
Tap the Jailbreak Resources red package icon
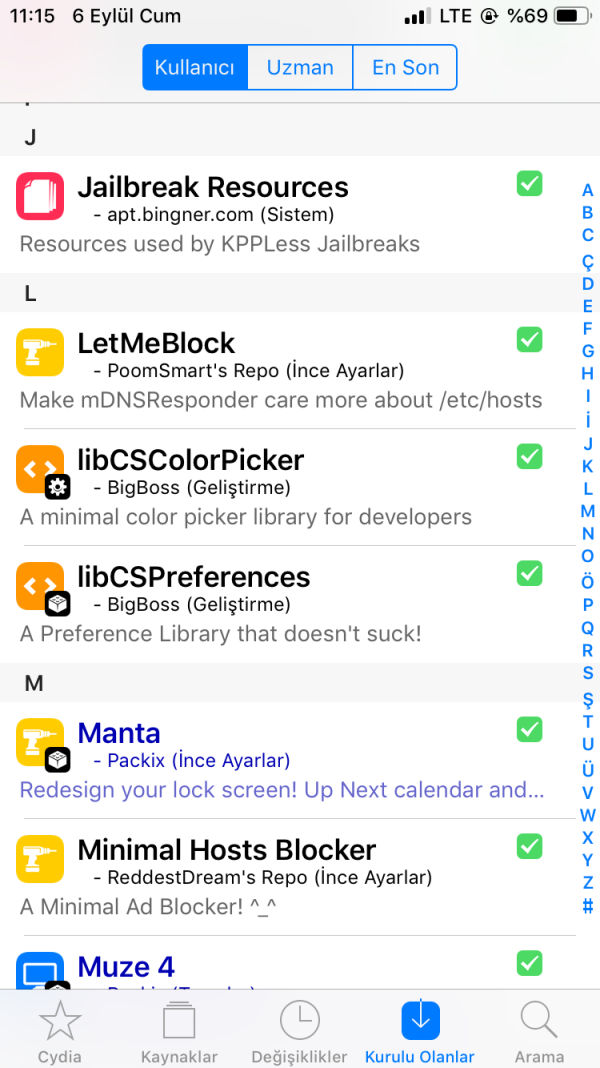pyautogui.click(x=40, y=195)
